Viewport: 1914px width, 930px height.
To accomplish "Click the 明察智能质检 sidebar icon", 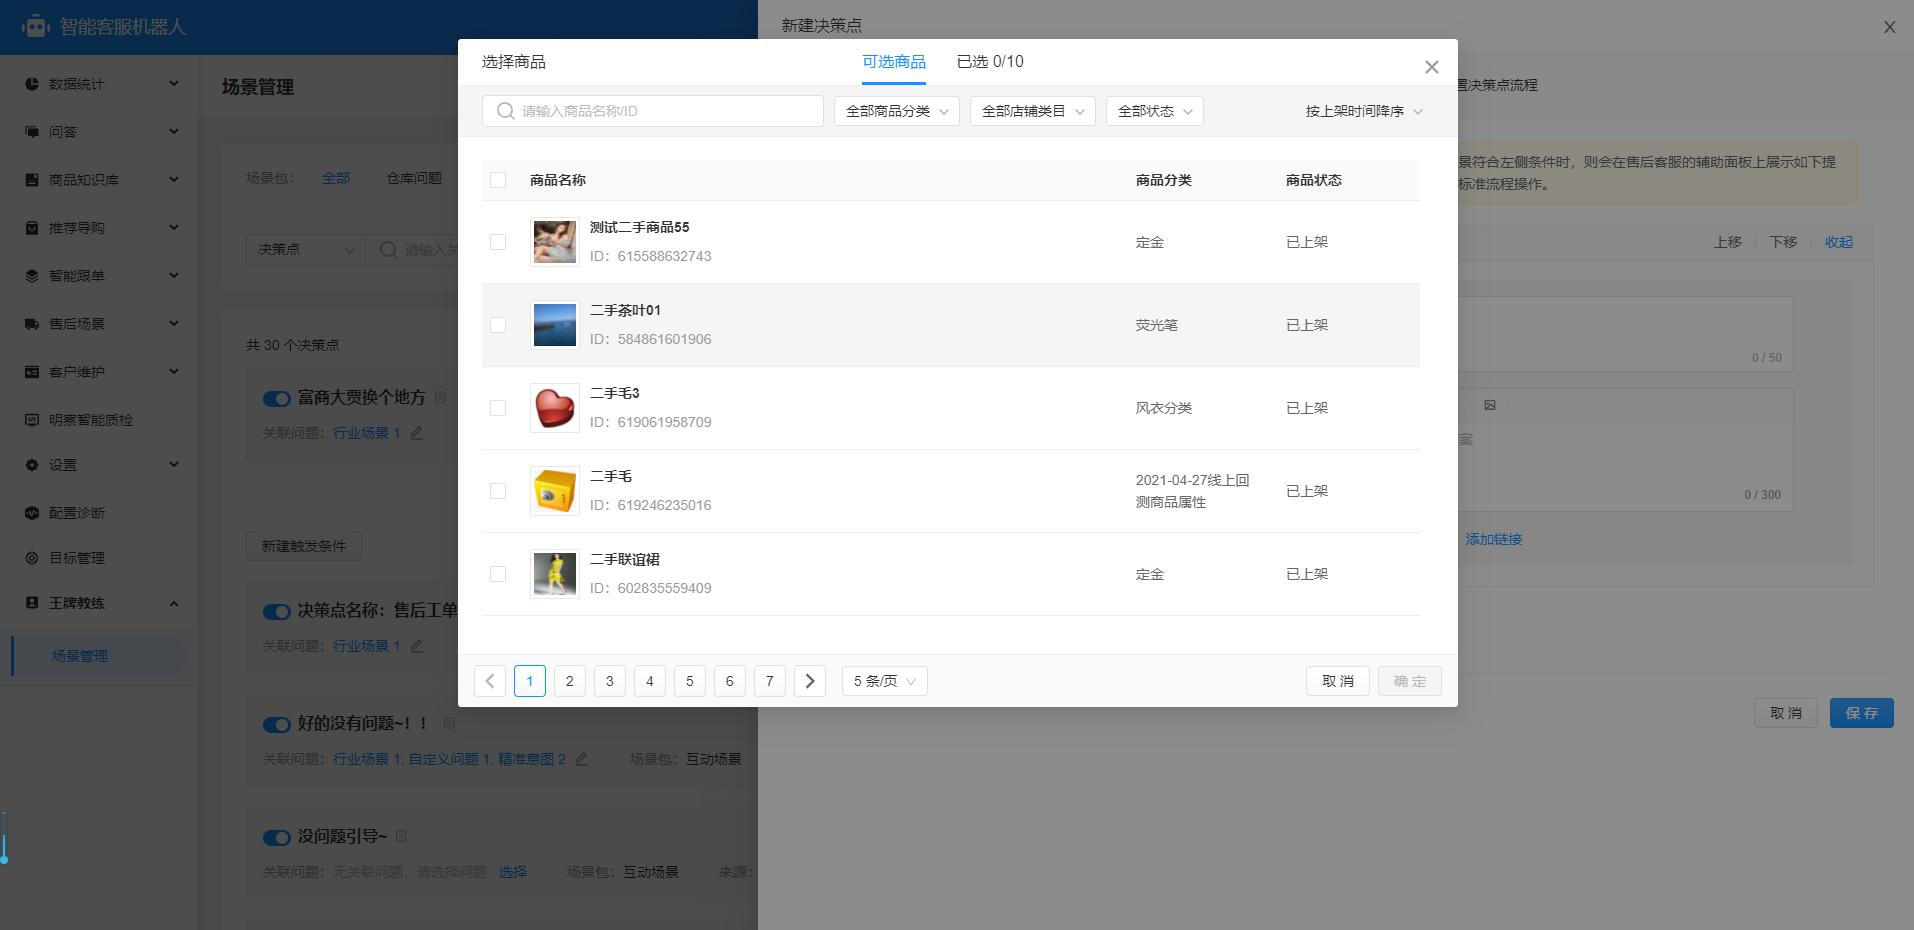I will pos(32,420).
